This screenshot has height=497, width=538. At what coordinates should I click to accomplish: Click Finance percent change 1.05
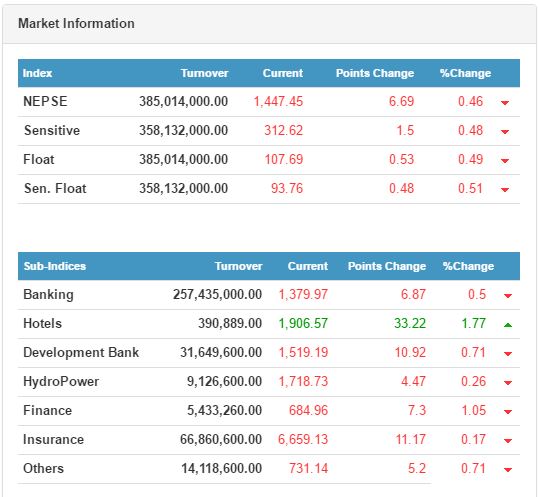[x=473, y=411]
